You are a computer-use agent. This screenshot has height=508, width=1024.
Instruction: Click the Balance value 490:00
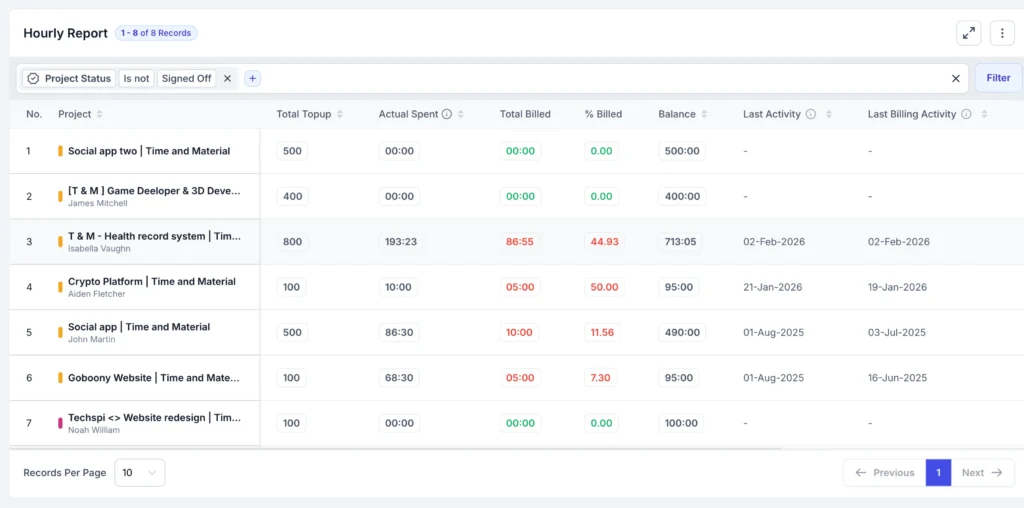coord(682,332)
